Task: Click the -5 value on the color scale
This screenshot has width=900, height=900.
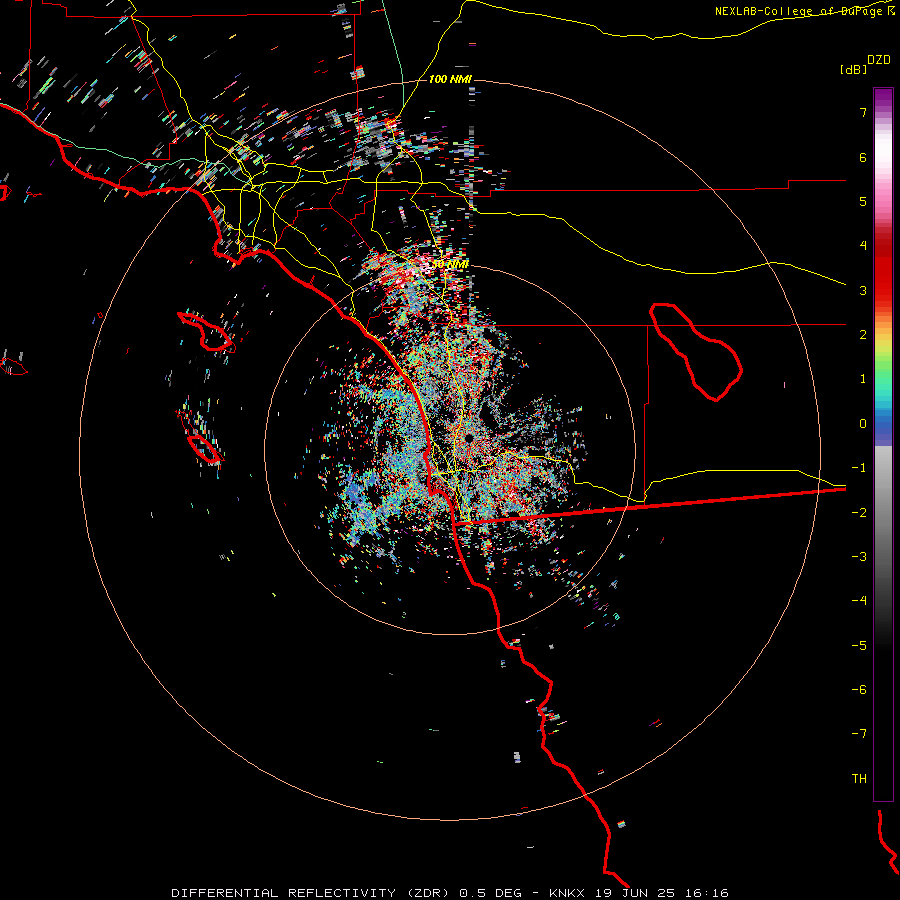Action: click(x=859, y=646)
